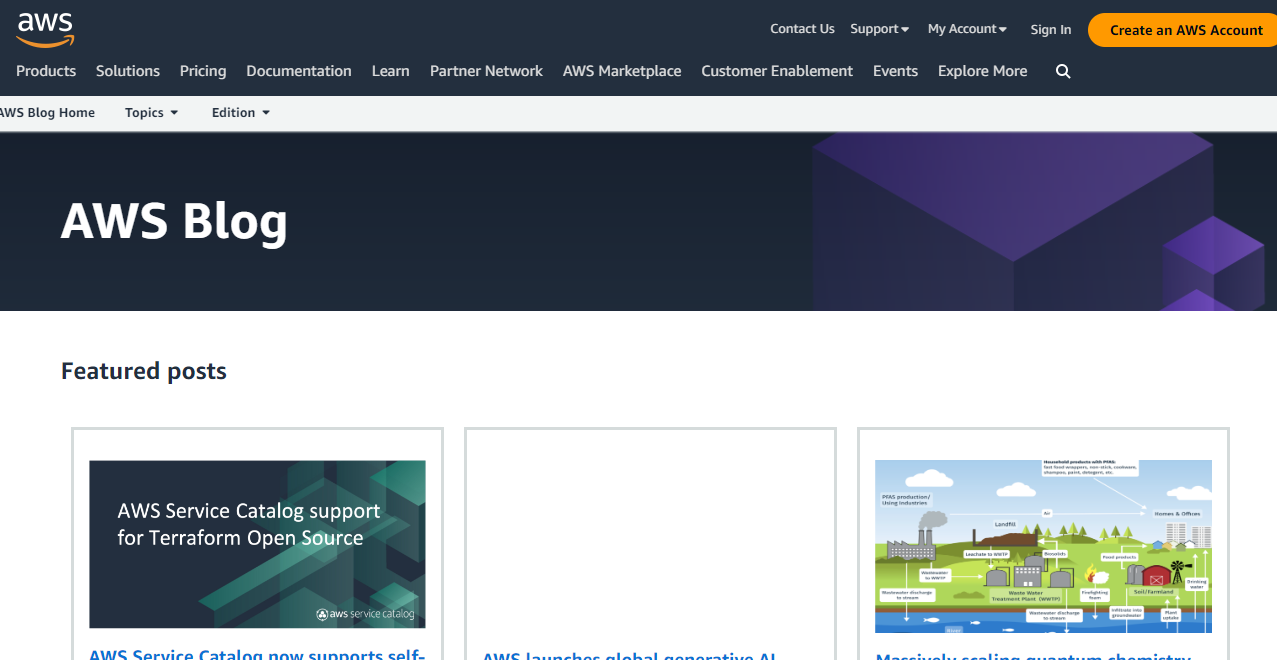Click Sign In
The height and width of the screenshot is (660, 1277).
tap(1051, 30)
